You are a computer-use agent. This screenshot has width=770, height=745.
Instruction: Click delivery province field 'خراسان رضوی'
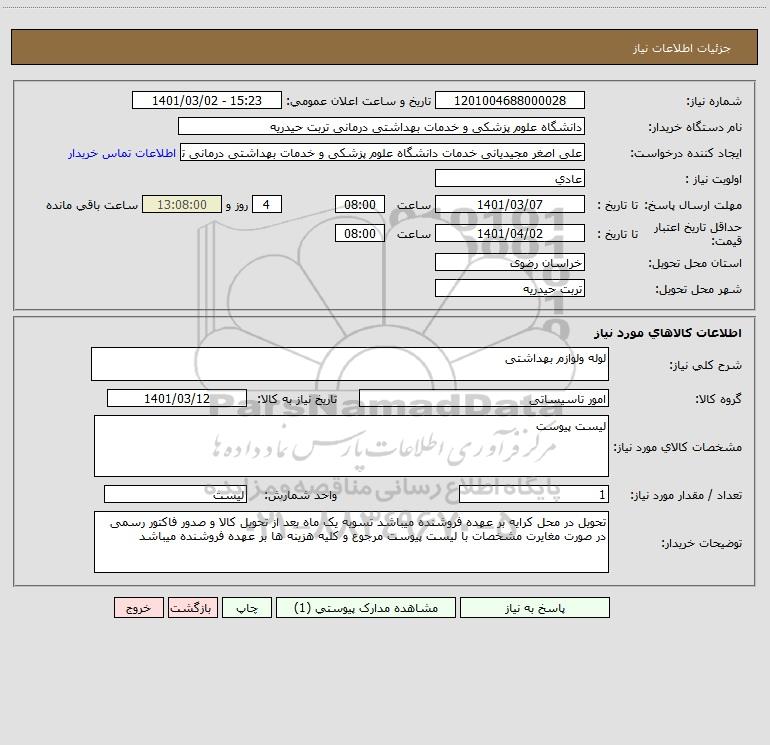click(510, 262)
